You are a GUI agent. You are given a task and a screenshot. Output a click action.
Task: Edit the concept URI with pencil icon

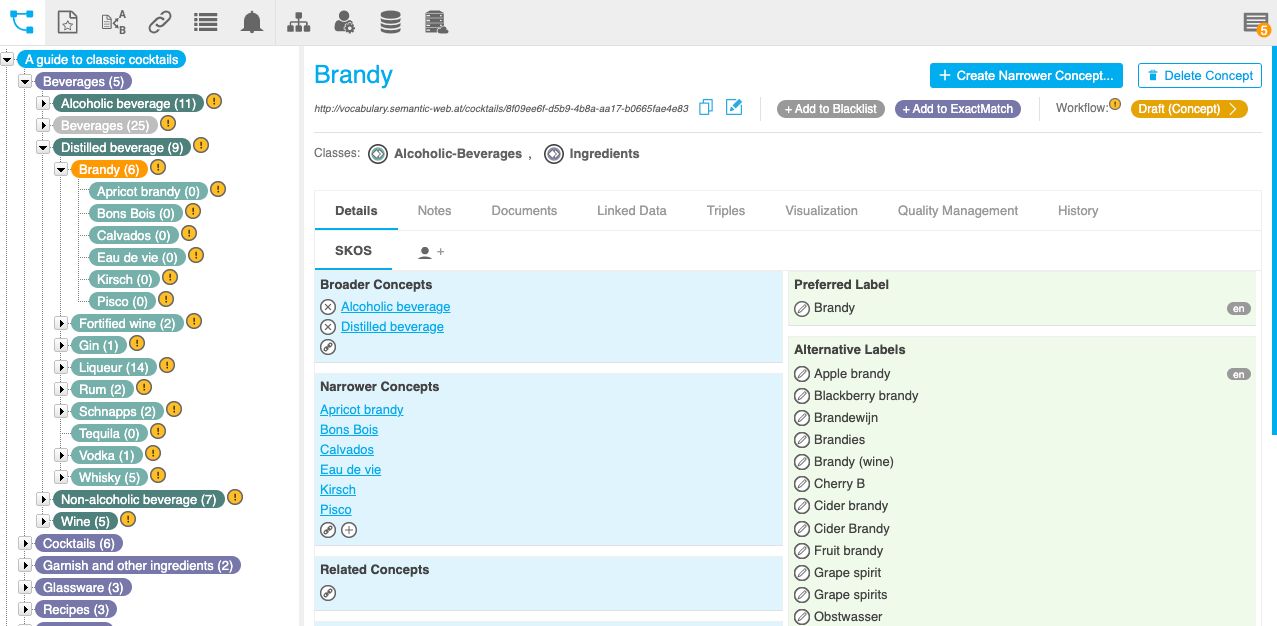click(734, 107)
